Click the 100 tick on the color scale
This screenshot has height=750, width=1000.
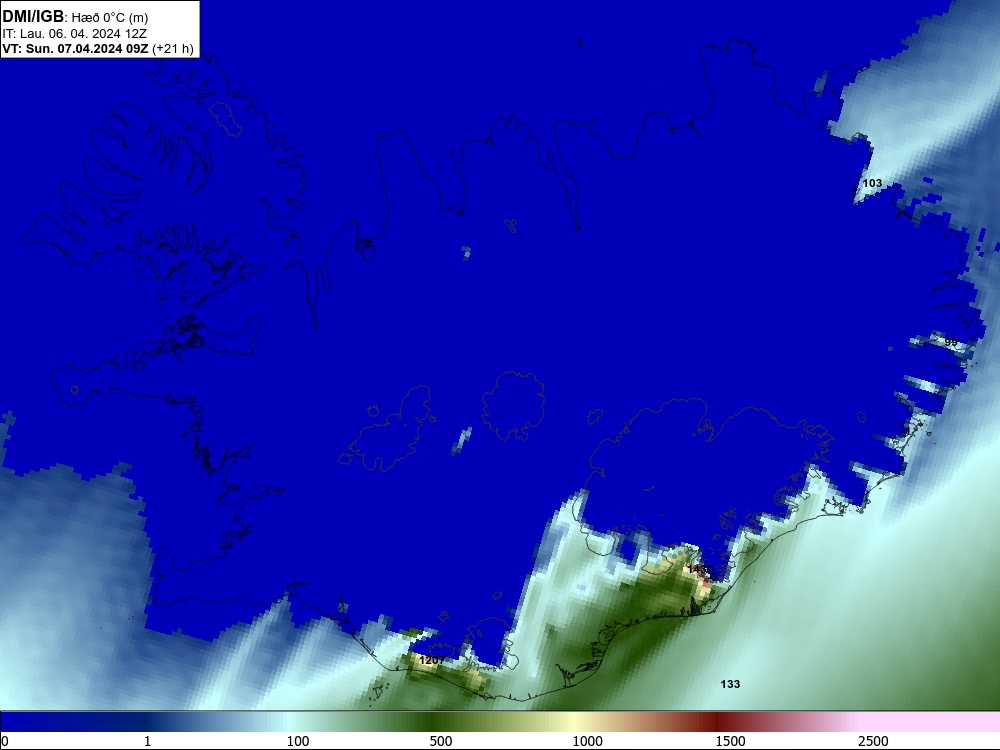(298, 741)
